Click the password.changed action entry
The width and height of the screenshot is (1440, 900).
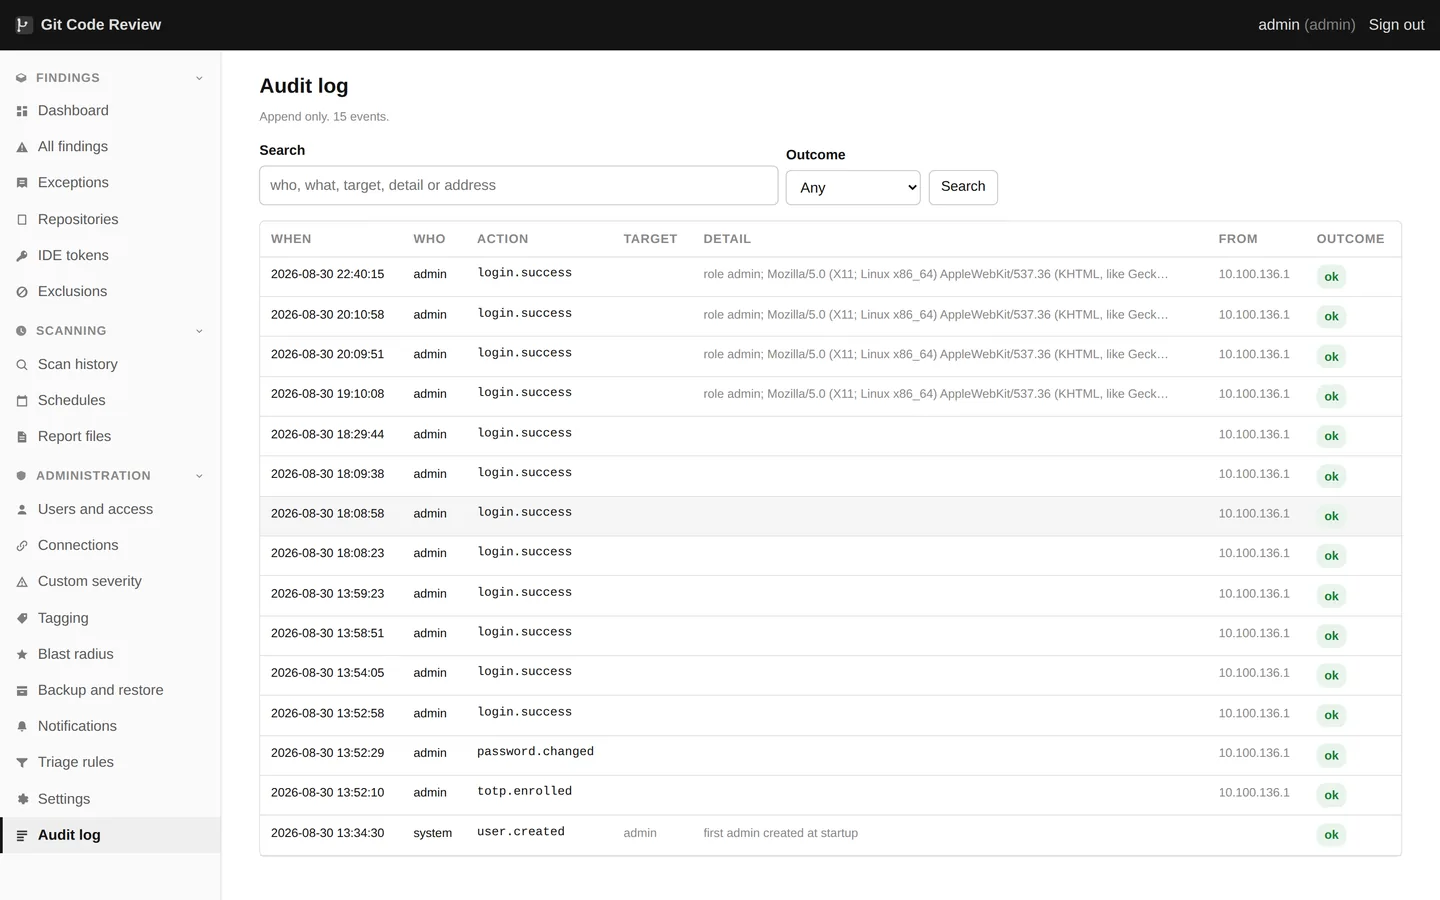pos(535,752)
